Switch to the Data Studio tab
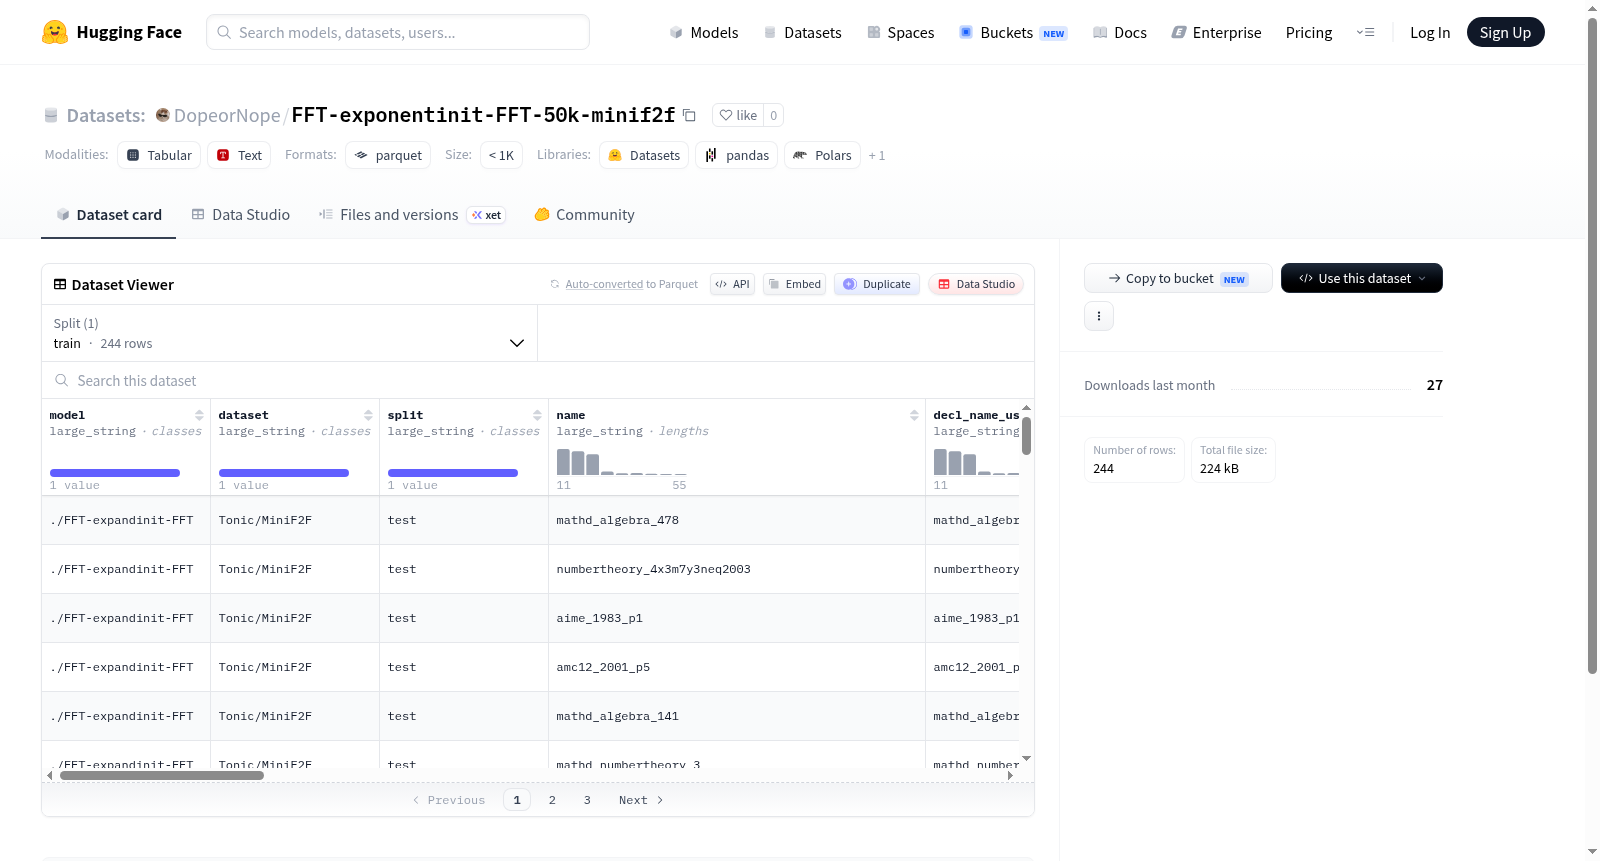 (x=241, y=214)
